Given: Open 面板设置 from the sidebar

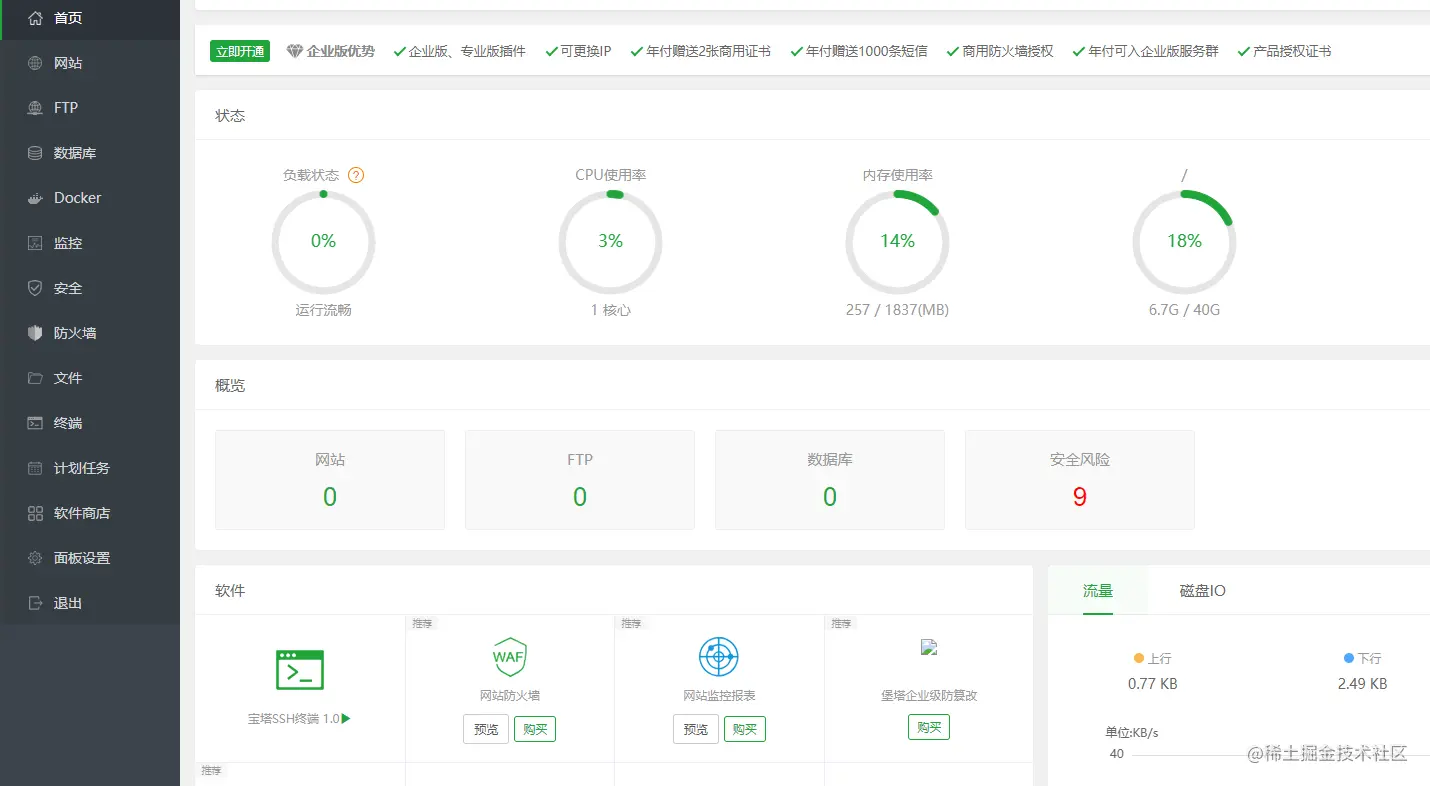Looking at the screenshot, I should tap(90, 558).
